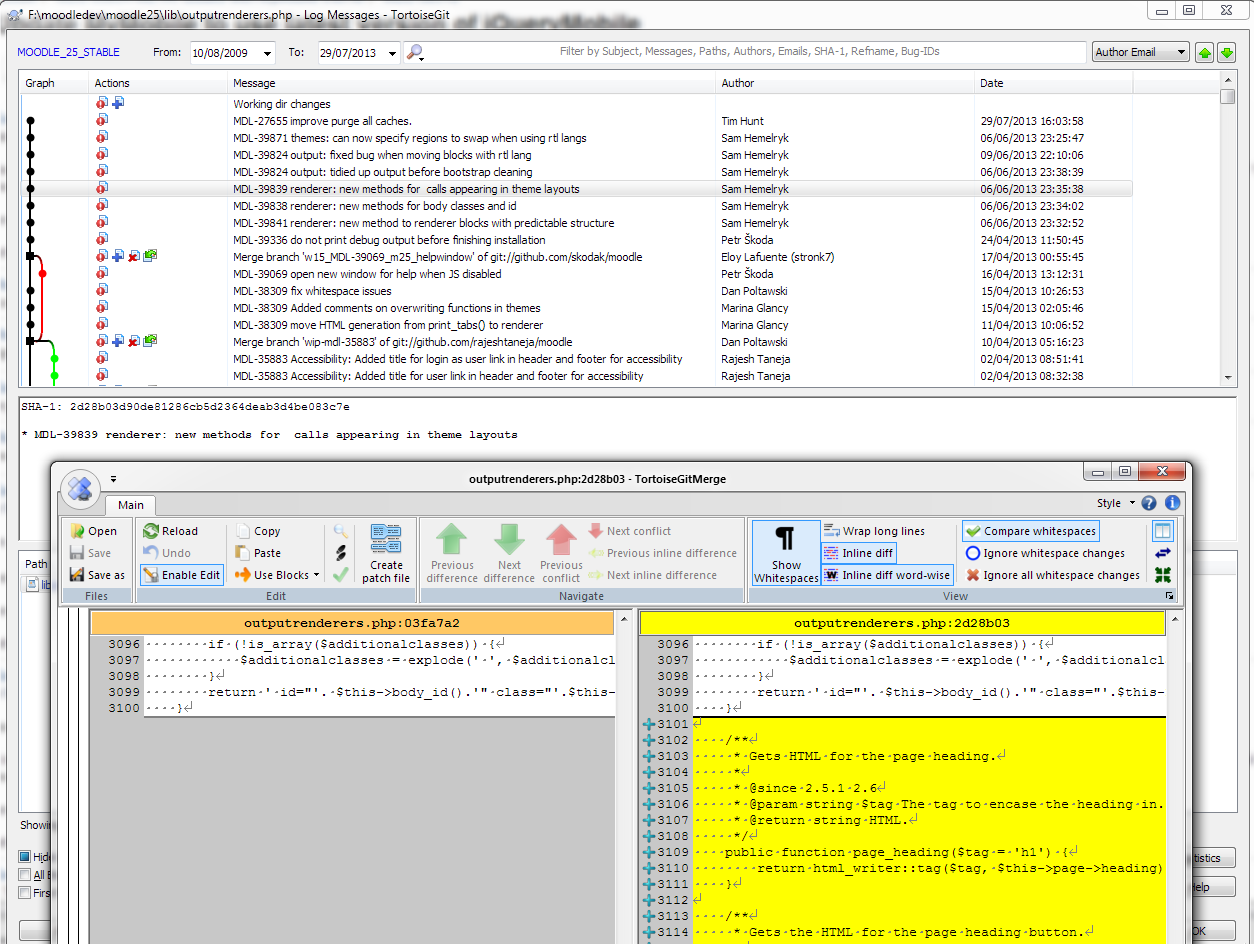1254x944 pixels.
Task: Click the Author column header
Action: click(845, 83)
